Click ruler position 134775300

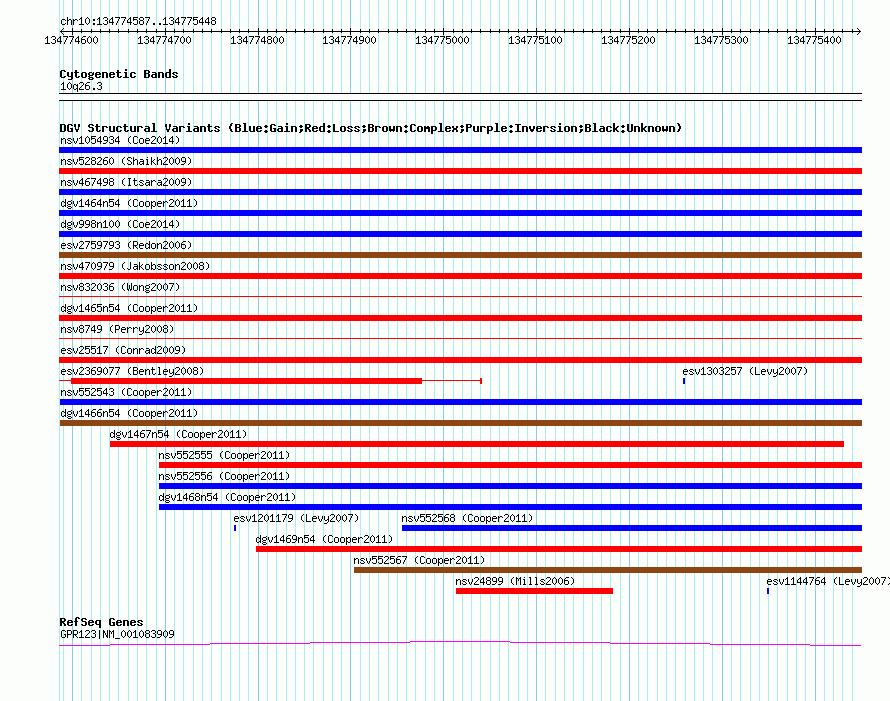721,40
